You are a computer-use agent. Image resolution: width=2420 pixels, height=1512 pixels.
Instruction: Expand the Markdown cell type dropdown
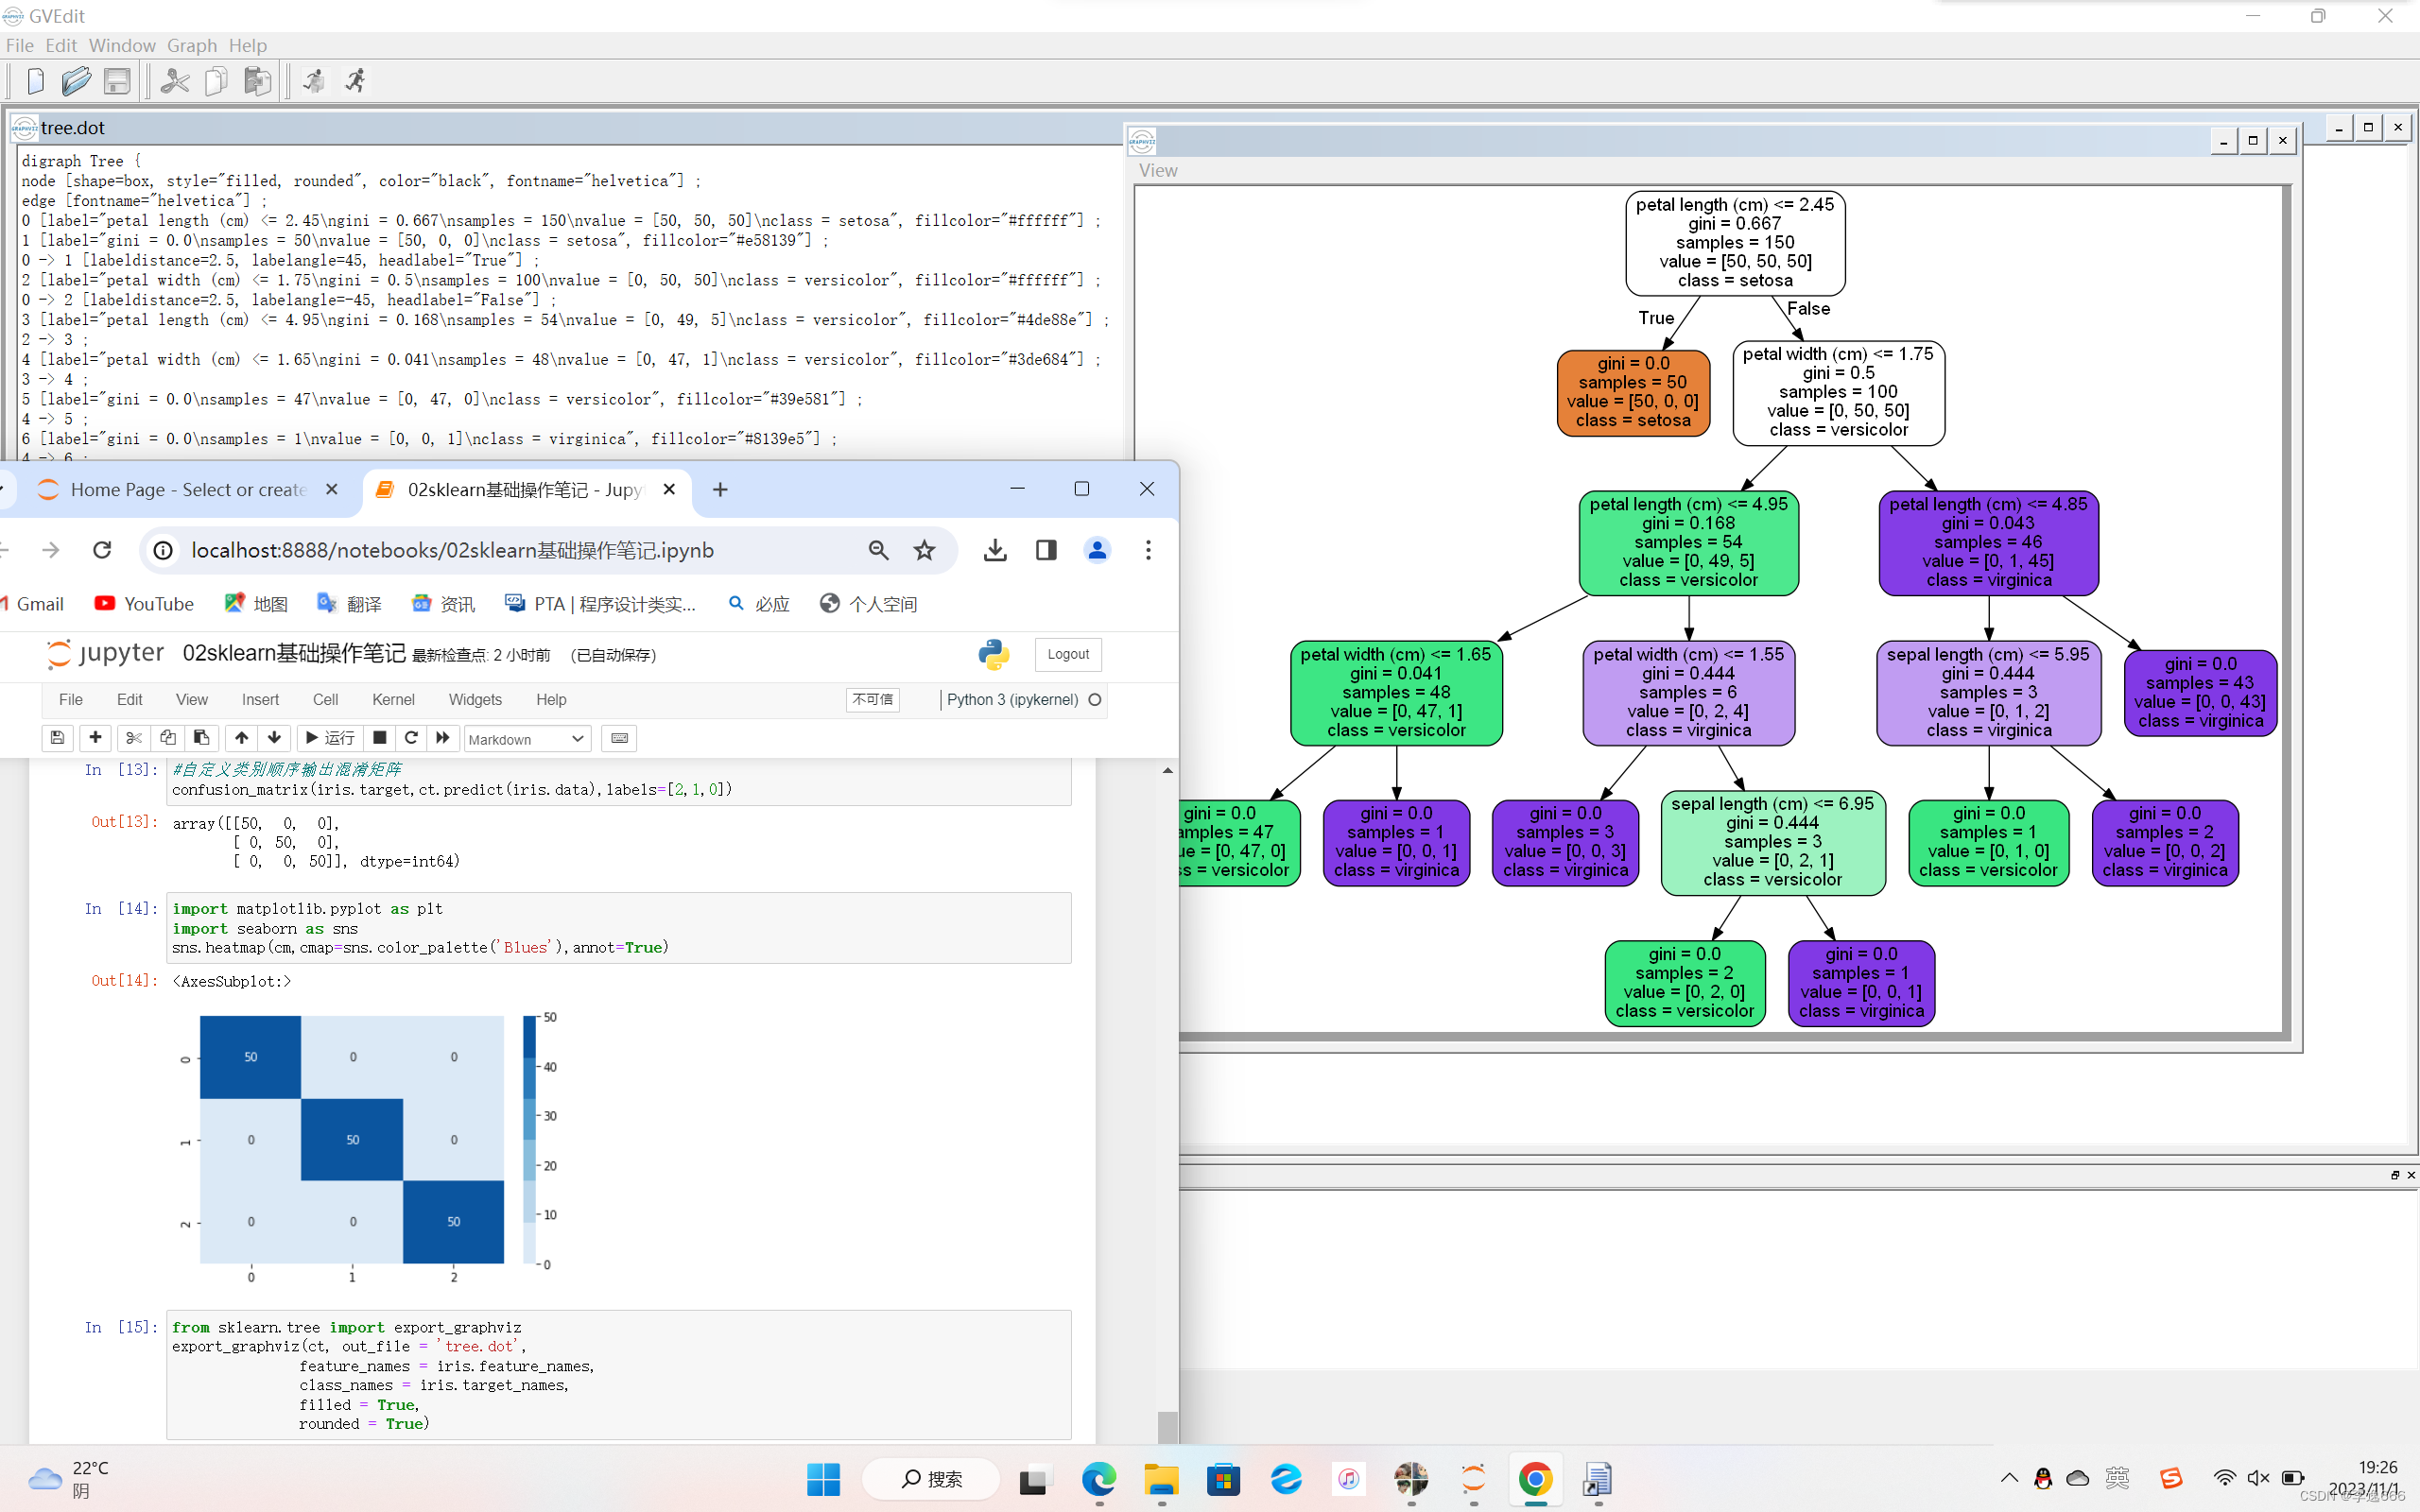click(x=526, y=739)
